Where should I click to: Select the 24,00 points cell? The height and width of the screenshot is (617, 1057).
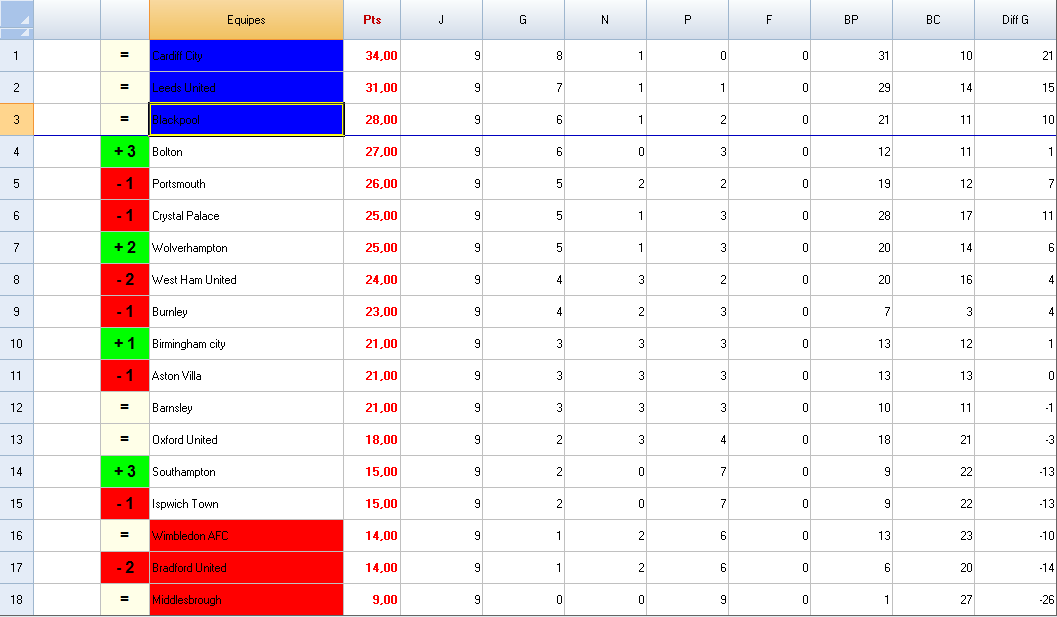372,279
